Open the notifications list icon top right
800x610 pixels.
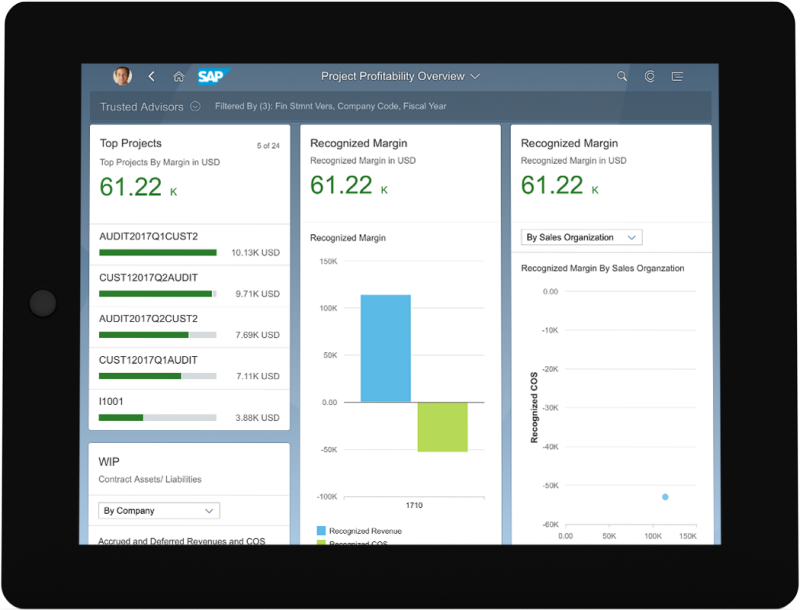pos(677,76)
